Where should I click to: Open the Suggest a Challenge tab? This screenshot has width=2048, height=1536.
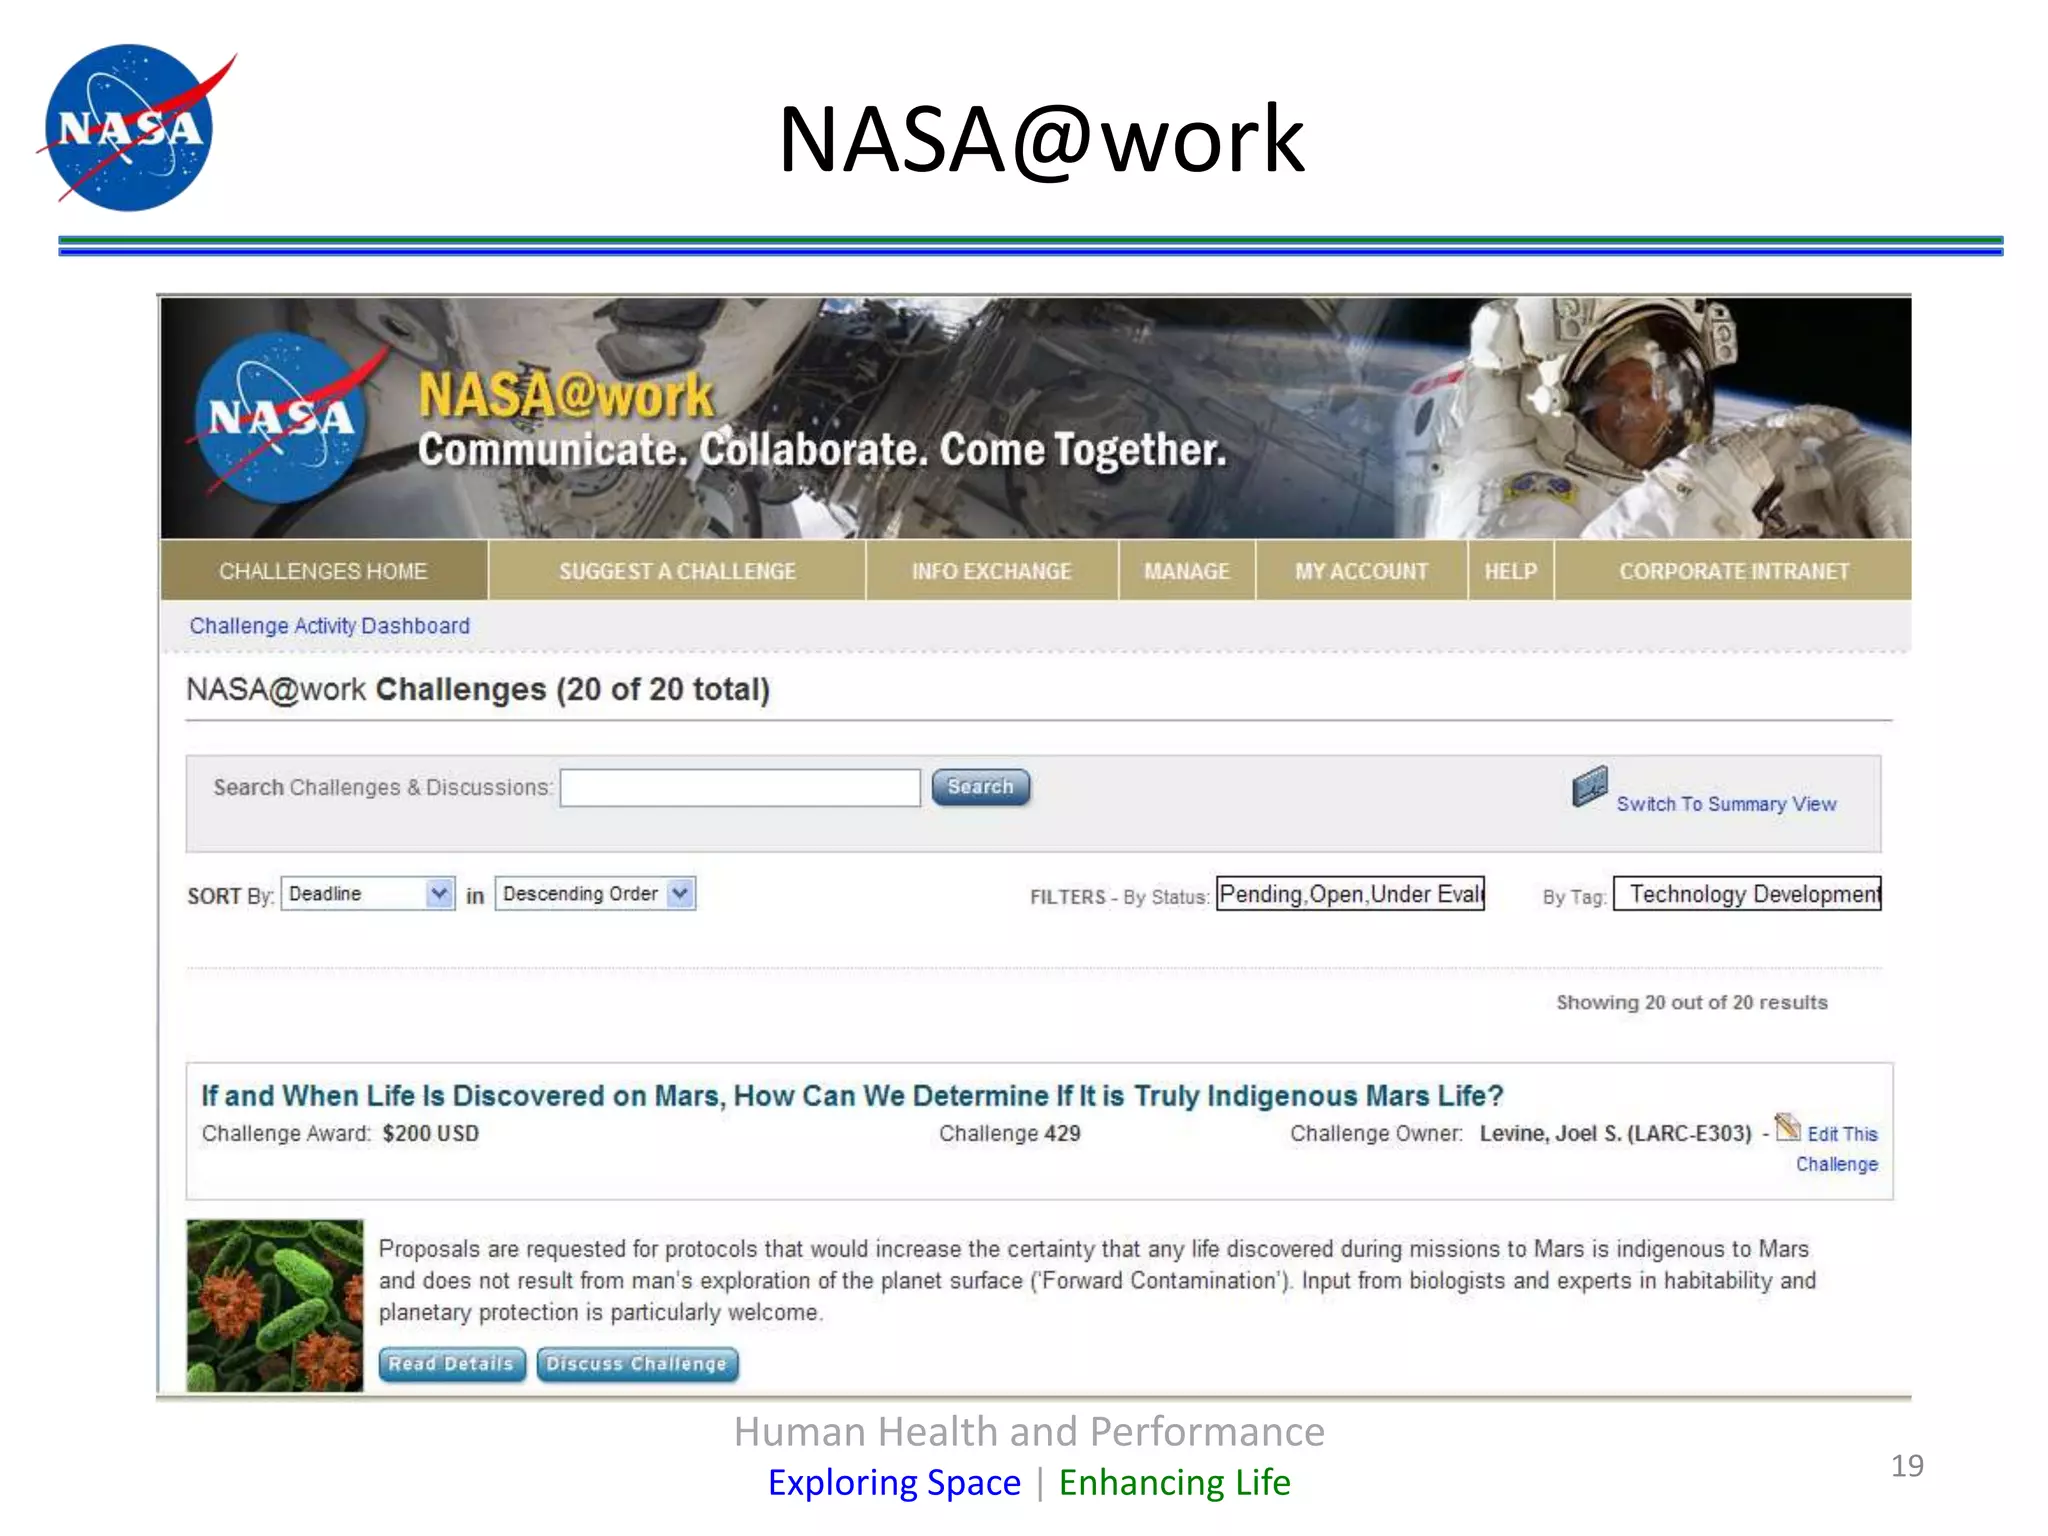pyautogui.click(x=677, y=571)
